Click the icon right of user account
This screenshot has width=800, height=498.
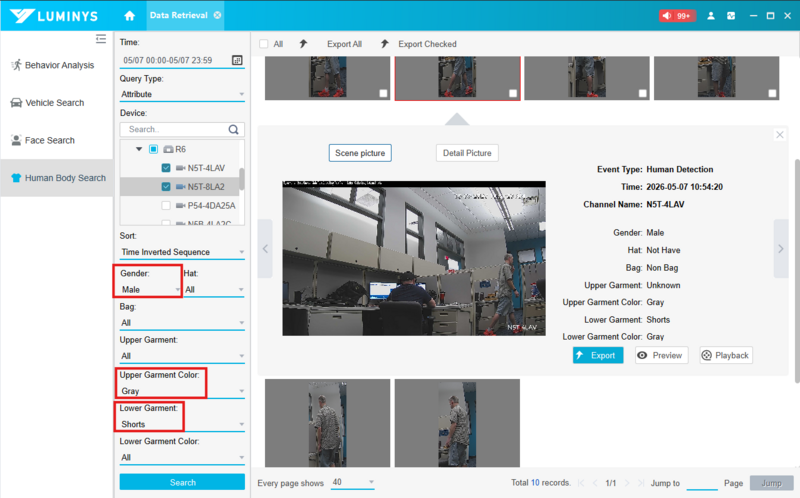[731, 16]
